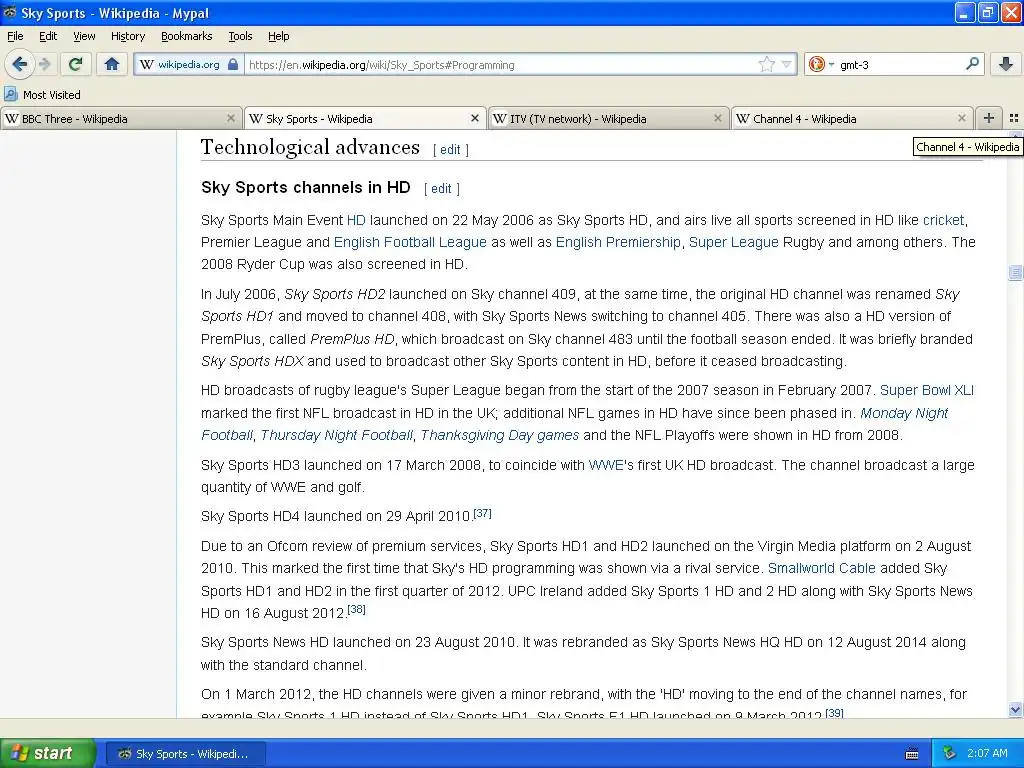
Task: Open the downloads arrow button
Action: [1006, 64]
